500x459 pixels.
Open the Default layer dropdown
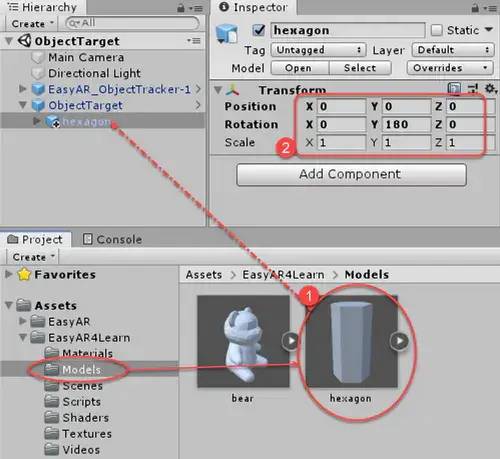tap(453, 50)
